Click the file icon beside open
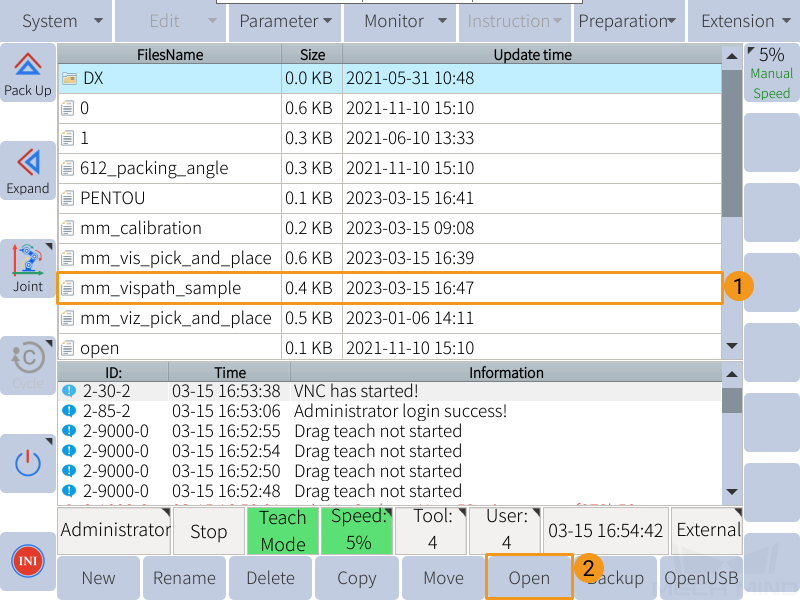Screen dimensions: 800x600 67,348
